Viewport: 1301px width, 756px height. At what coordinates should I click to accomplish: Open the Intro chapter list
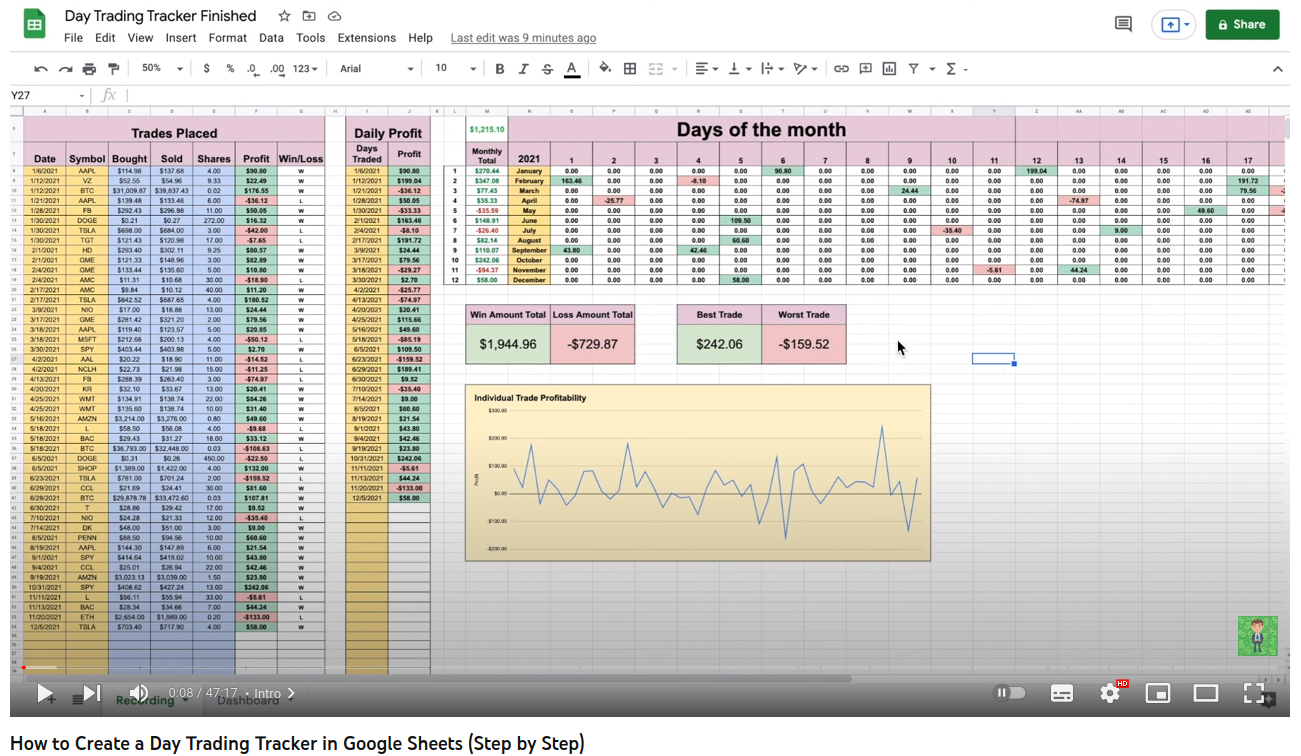[x=275, y=693]
